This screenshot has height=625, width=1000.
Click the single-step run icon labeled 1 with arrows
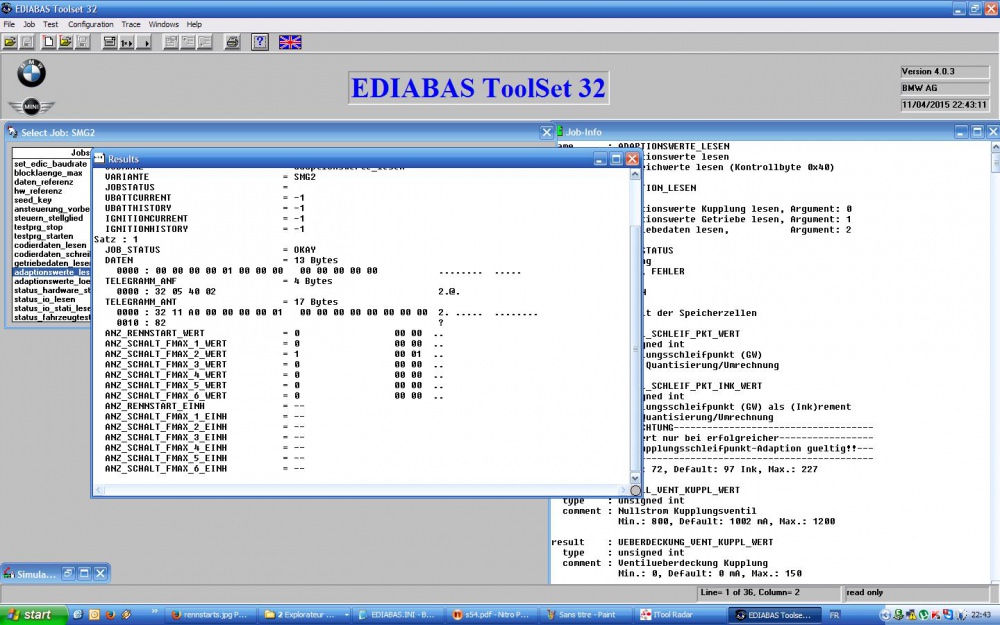126,42
